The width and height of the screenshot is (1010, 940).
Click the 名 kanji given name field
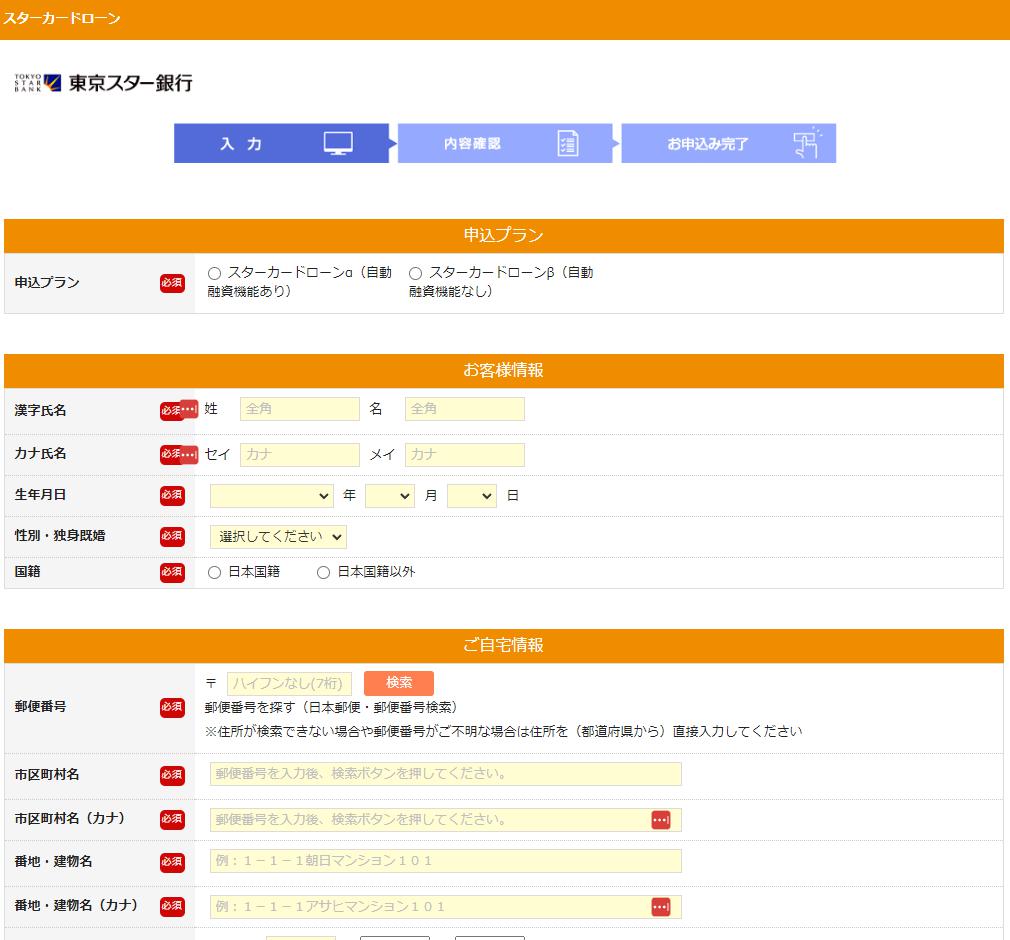pos(464,409)
